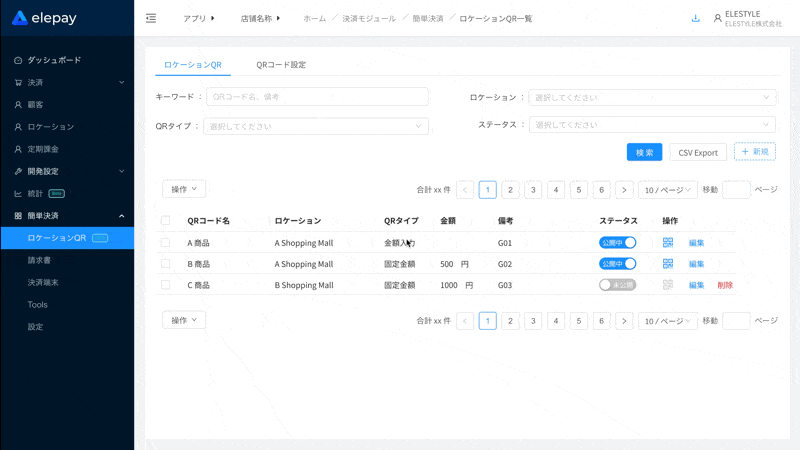The height and width of the screenshot is (450, 800).
Task: Enable the 未公開 switch for C 商品
Action: click(617, 285)
